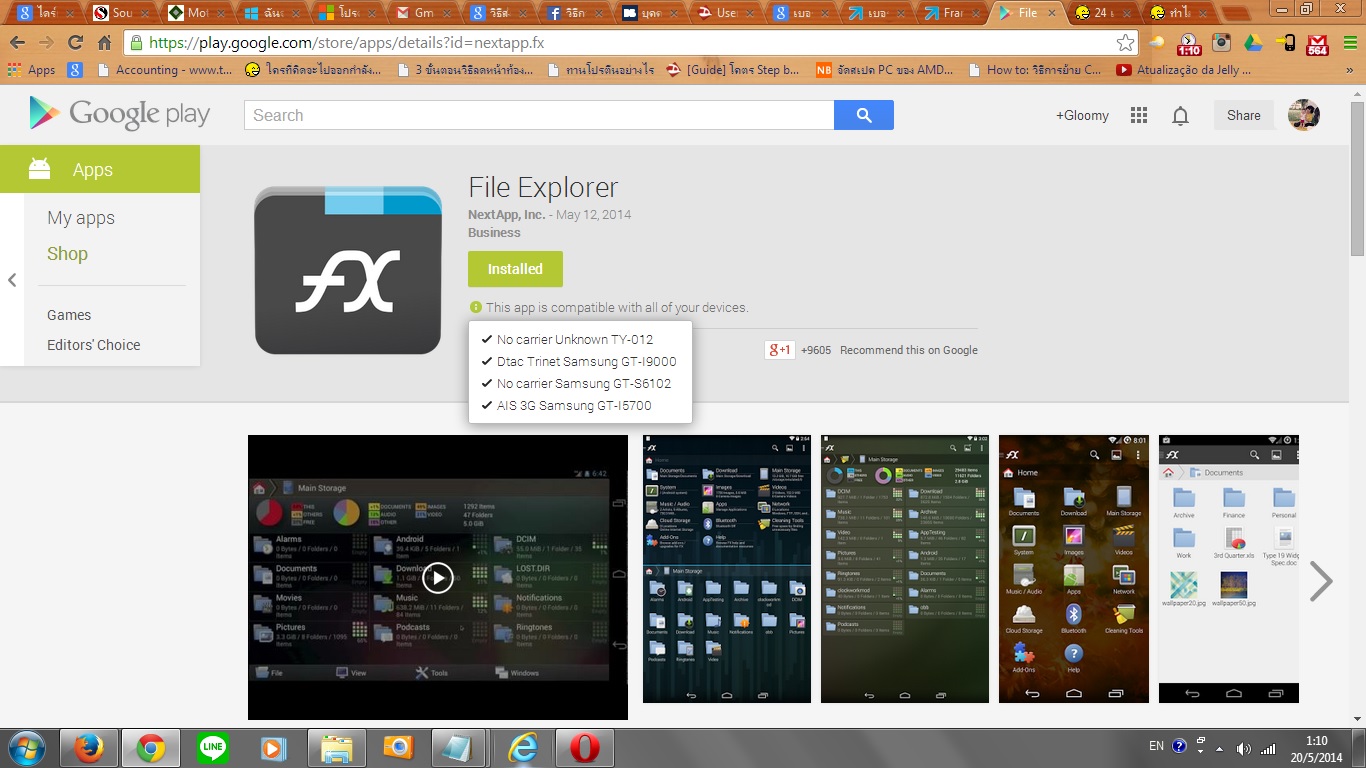Open the green usage-stats screenshot
1366x768 pixels.
[905, 569]
